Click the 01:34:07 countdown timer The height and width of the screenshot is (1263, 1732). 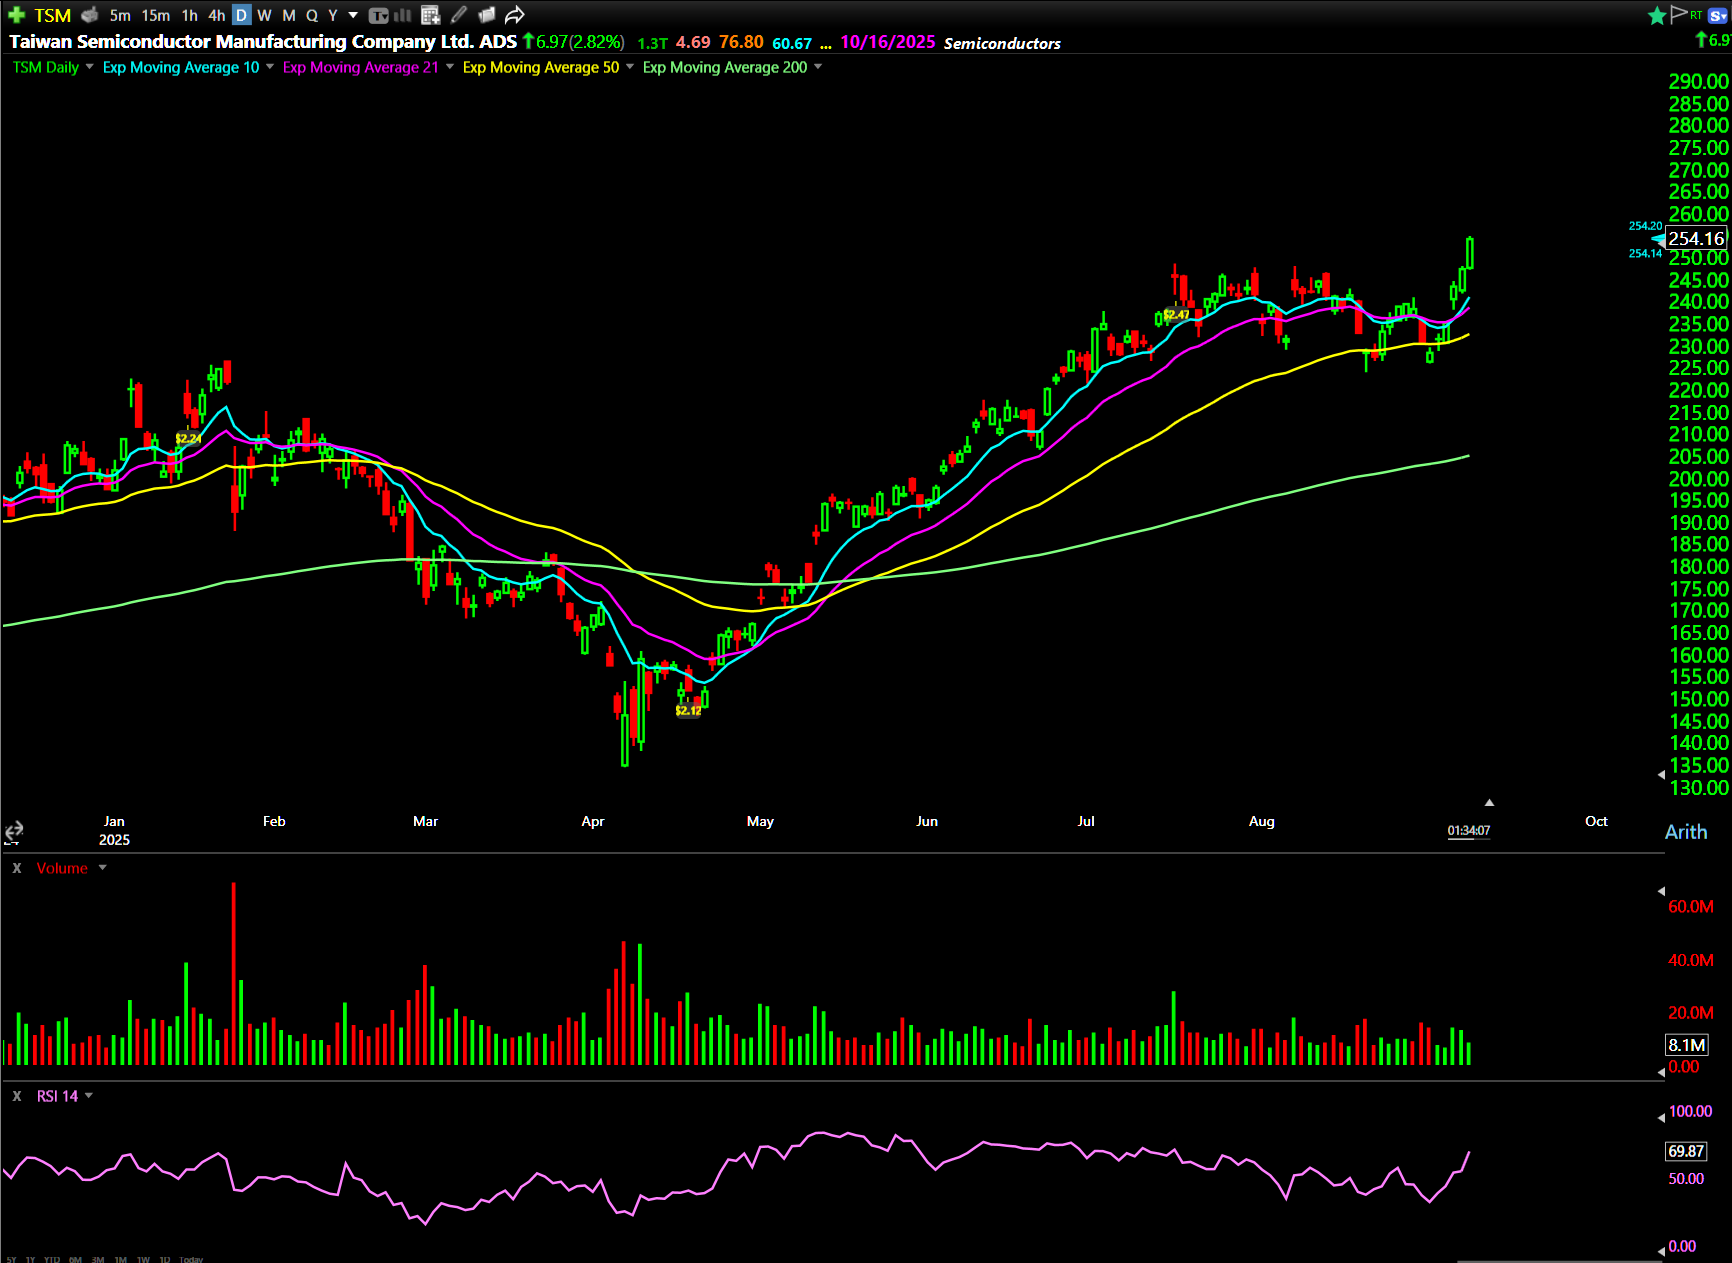(x=1469, y=831)
